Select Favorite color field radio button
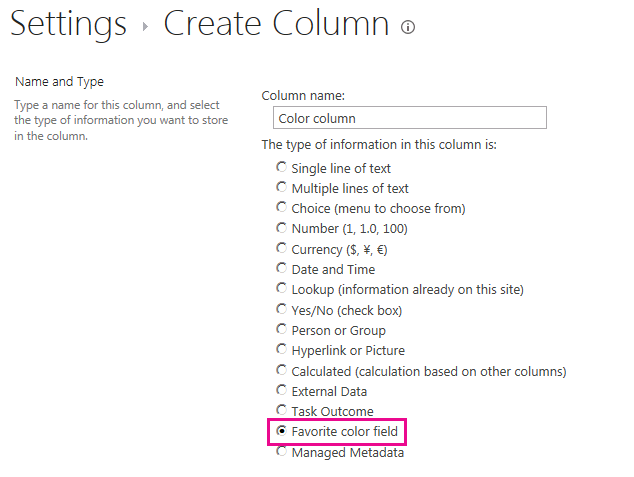 282,432
